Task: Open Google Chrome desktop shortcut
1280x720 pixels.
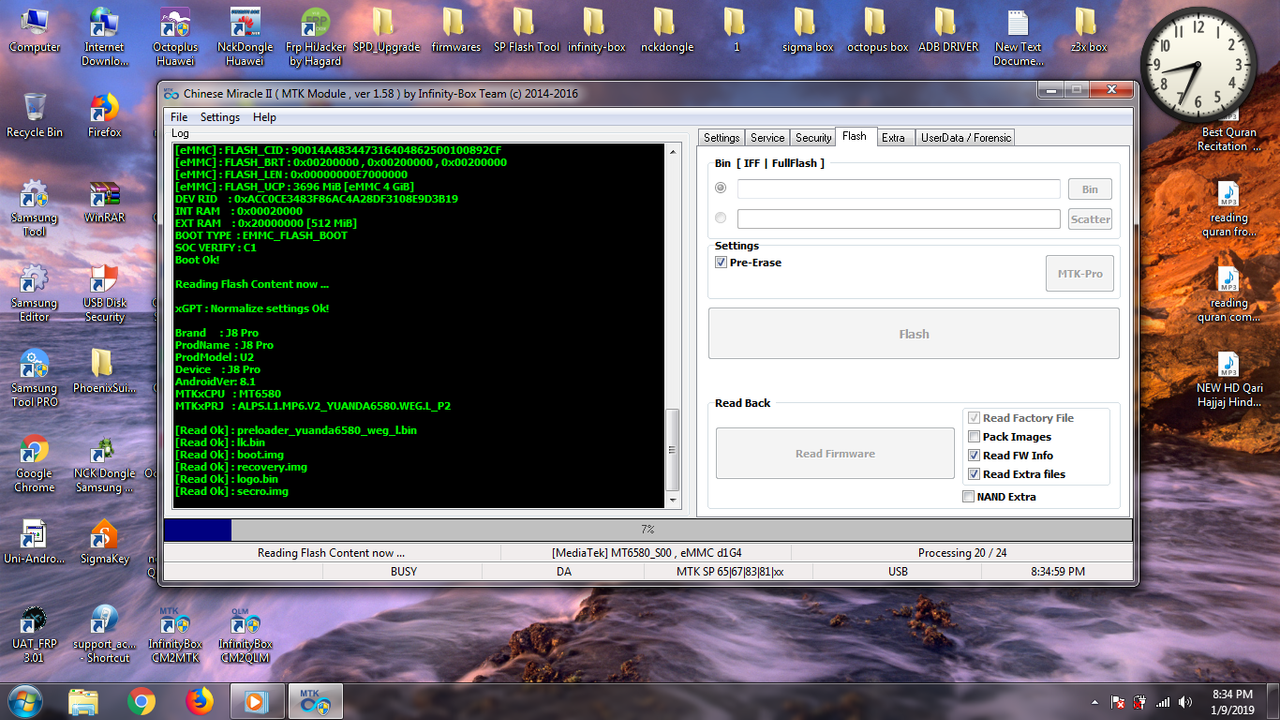Action: click(34, 465)
